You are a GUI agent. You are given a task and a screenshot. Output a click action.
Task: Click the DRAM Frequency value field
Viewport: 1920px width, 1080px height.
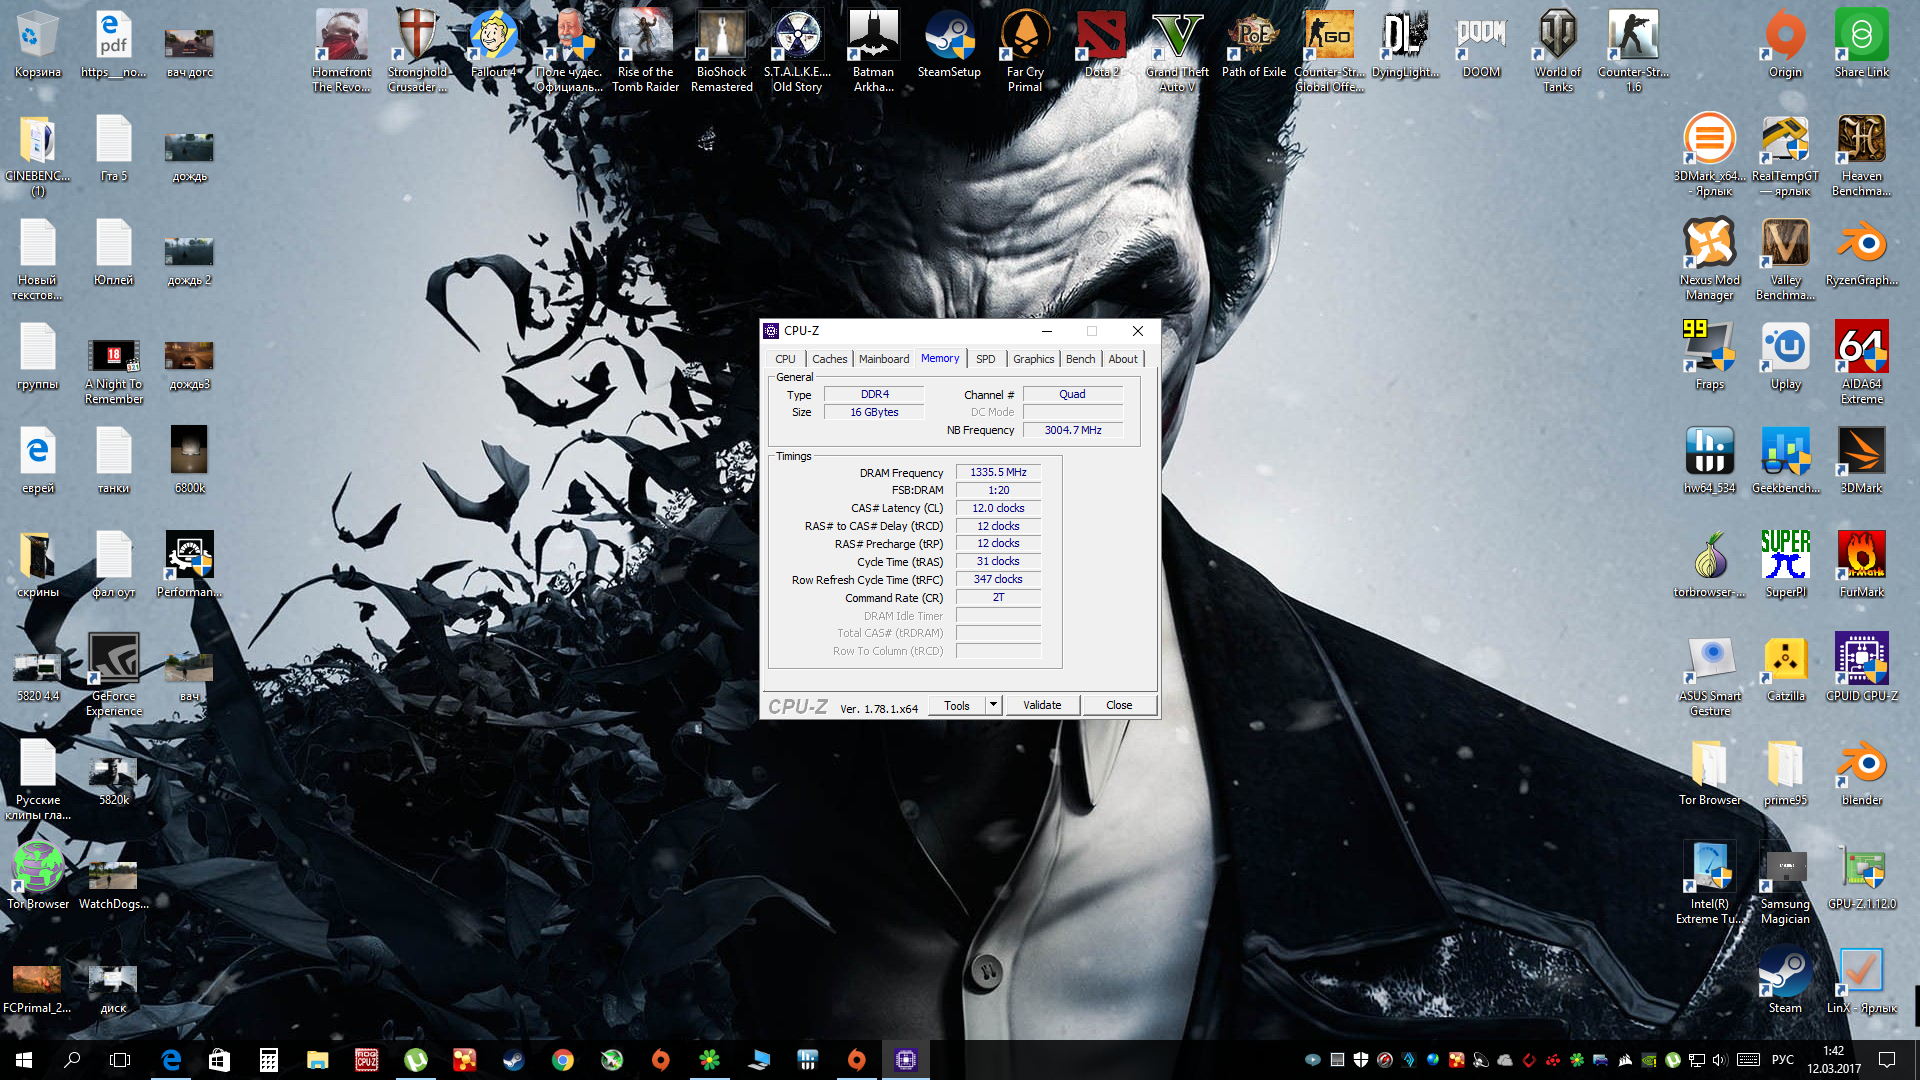pos(998,472)
